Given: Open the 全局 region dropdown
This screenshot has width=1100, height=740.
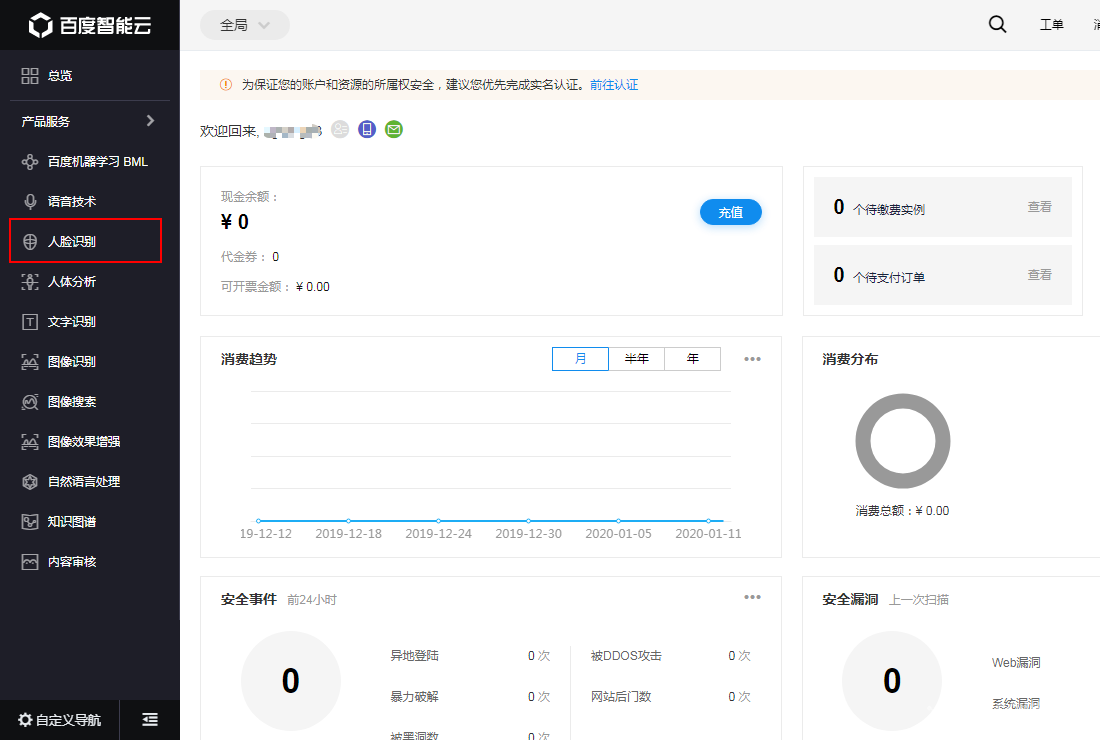Looking at the screenshot, I should (x=244, y=24).
